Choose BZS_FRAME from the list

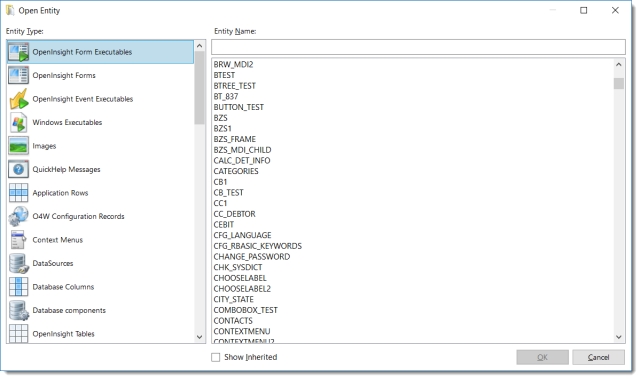[x=235, y=139]
